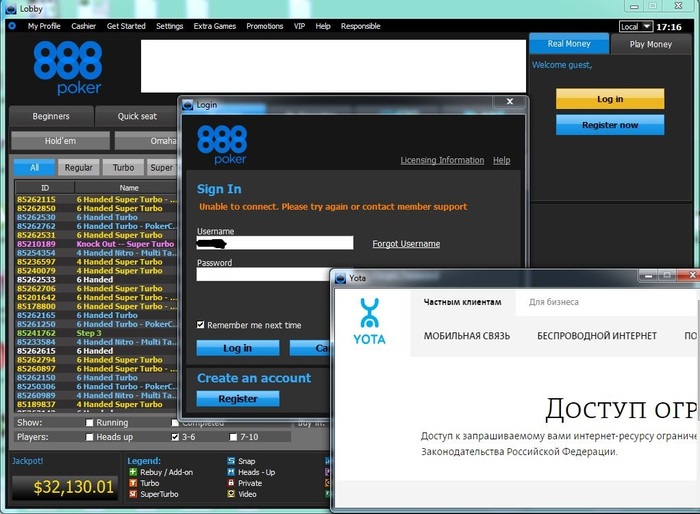Switch to the Real Money tab
Viewport: 700px width, 514px height.
coord(569,44)
